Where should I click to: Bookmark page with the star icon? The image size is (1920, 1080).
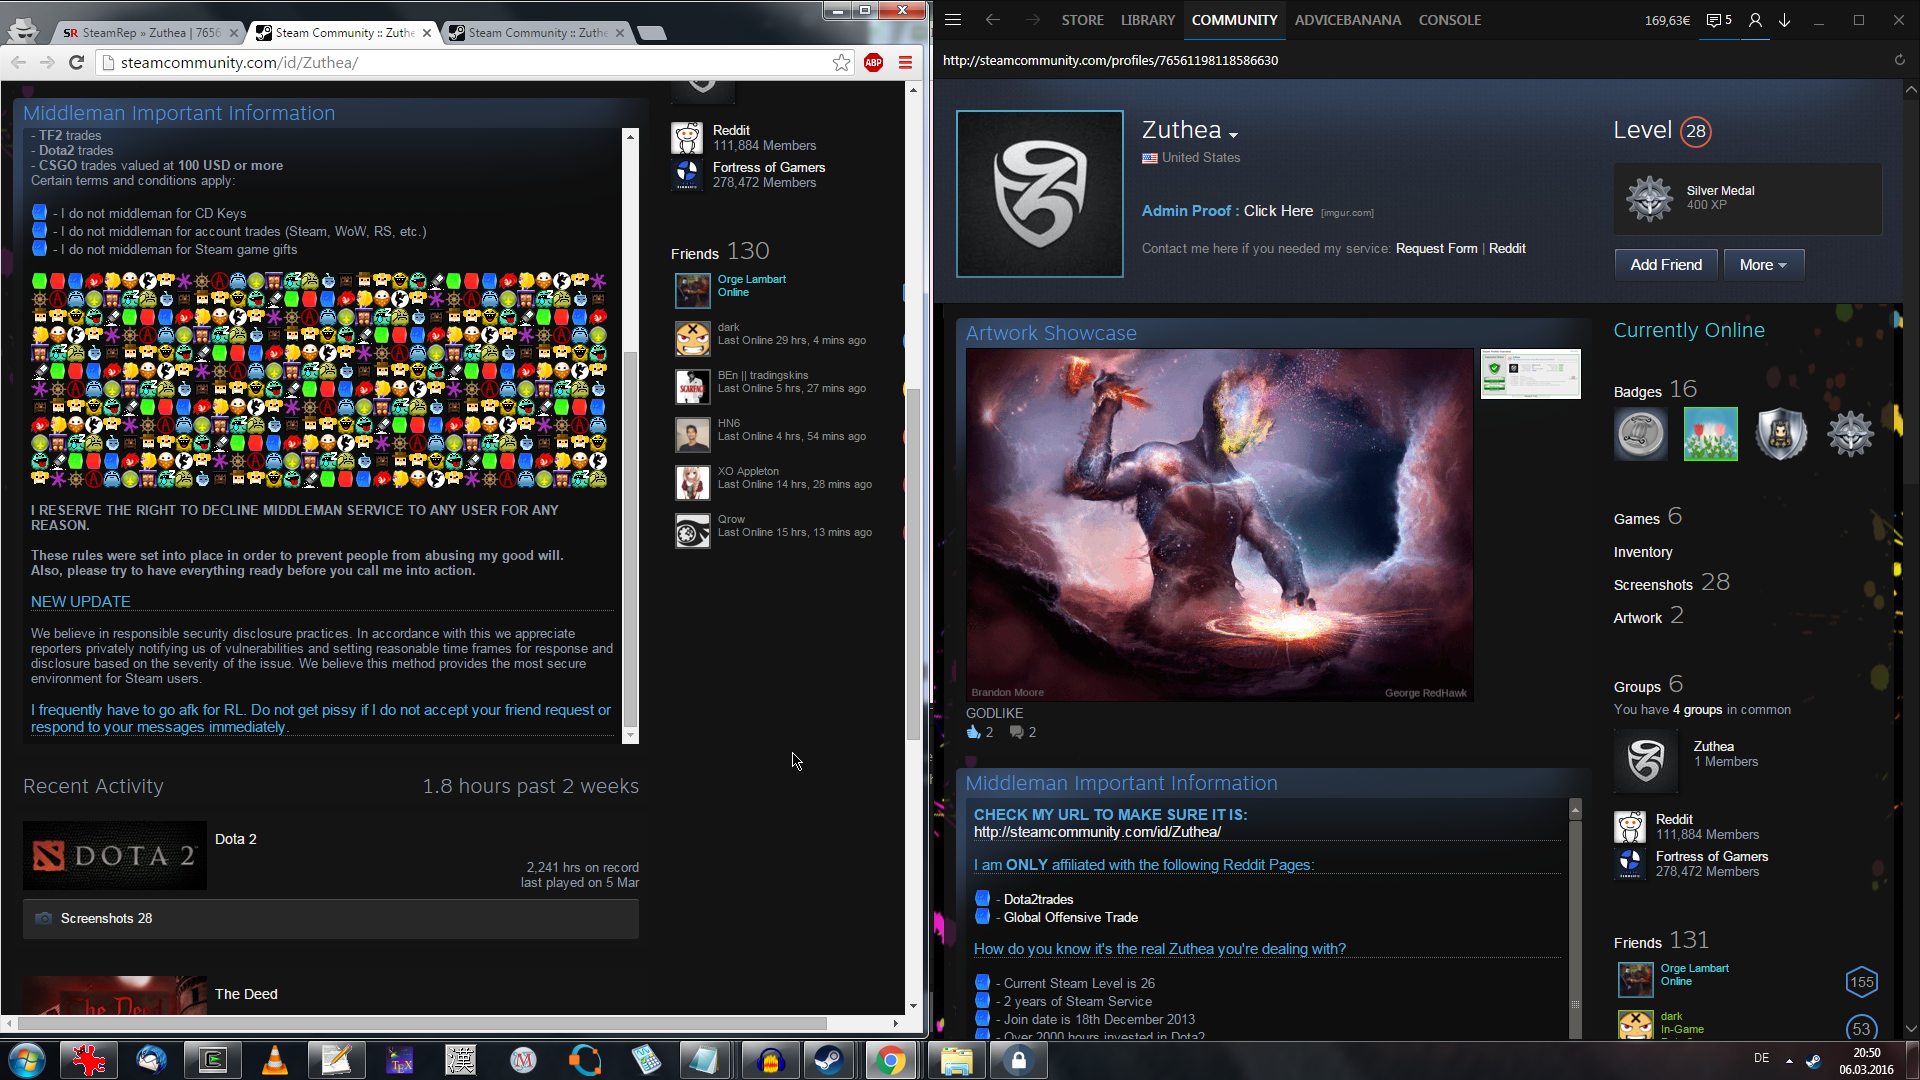click(x=841, y=63)
